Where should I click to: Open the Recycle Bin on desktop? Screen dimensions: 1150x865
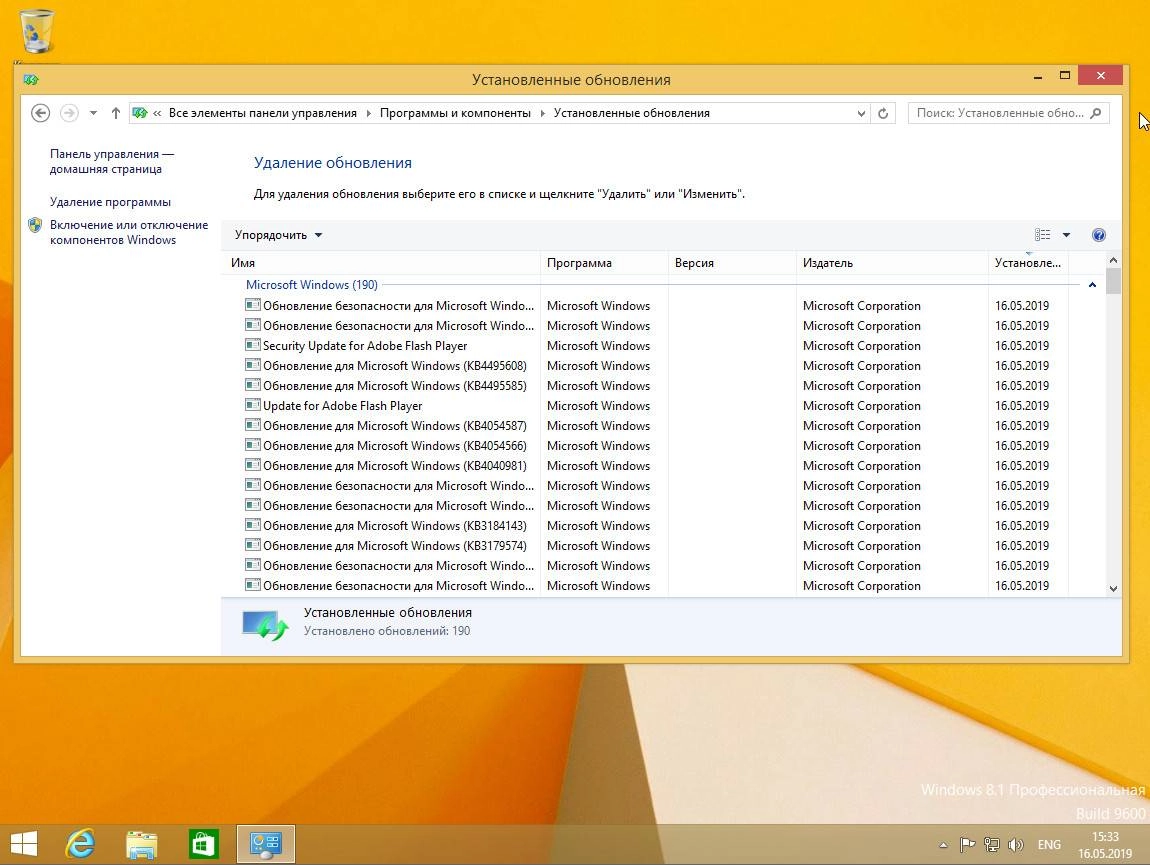[x=37, y=31]
